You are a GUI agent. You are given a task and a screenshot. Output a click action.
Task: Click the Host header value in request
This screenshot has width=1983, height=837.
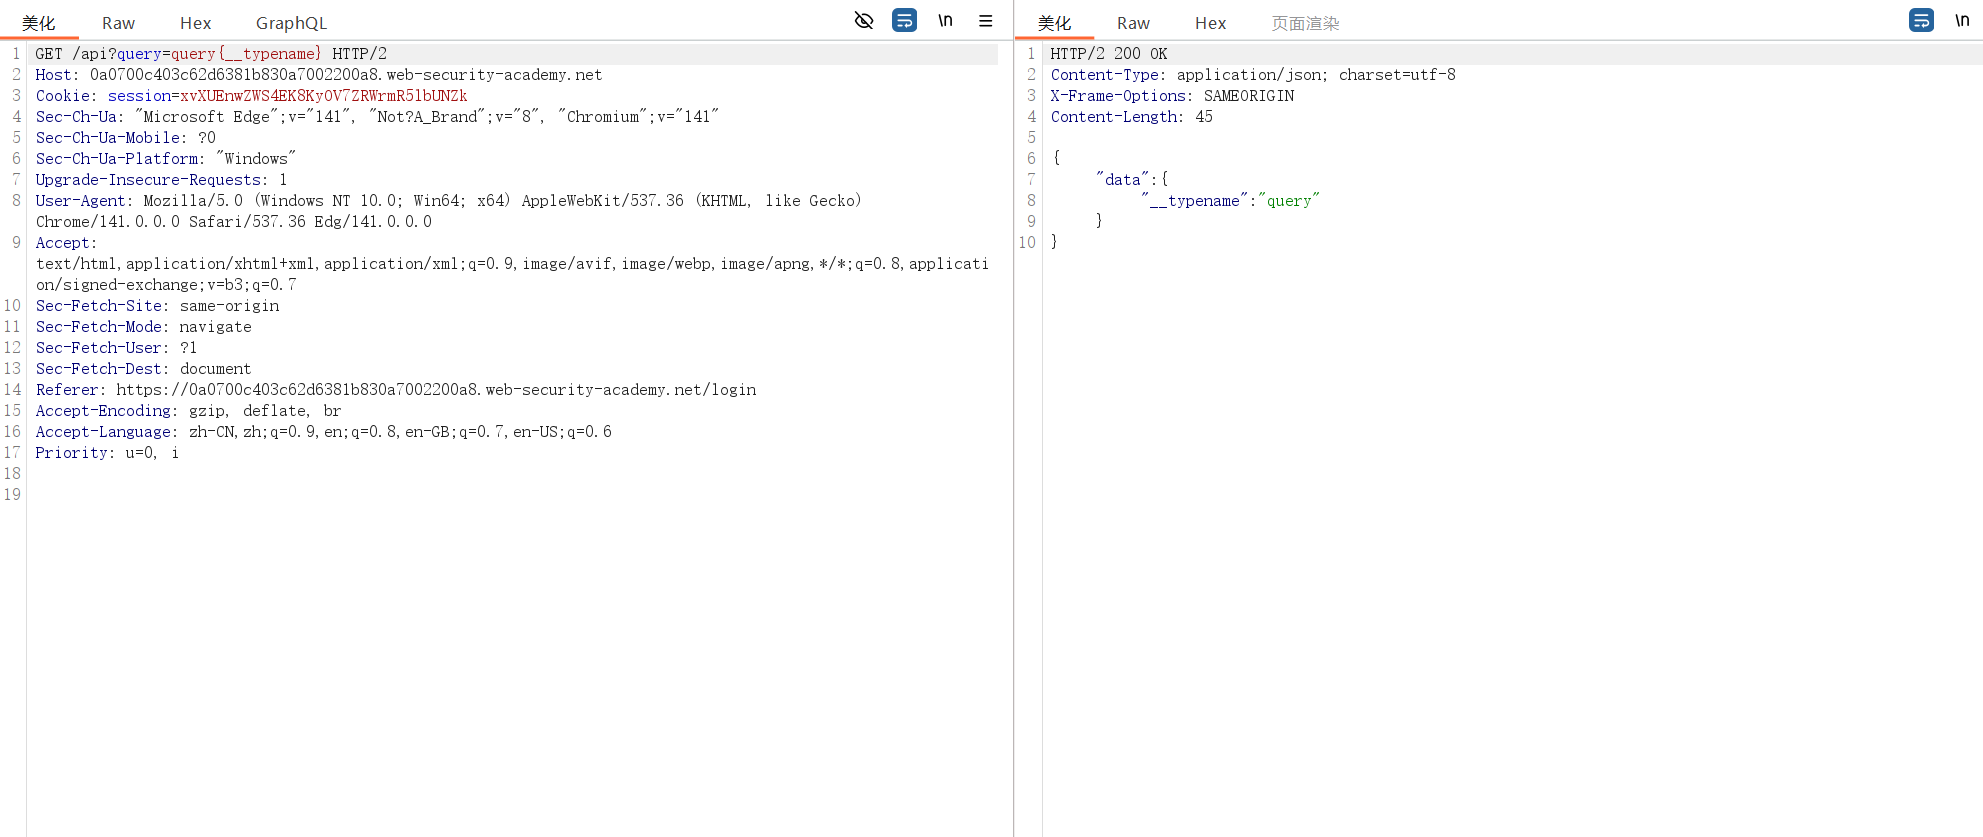[x=346, y=75]
